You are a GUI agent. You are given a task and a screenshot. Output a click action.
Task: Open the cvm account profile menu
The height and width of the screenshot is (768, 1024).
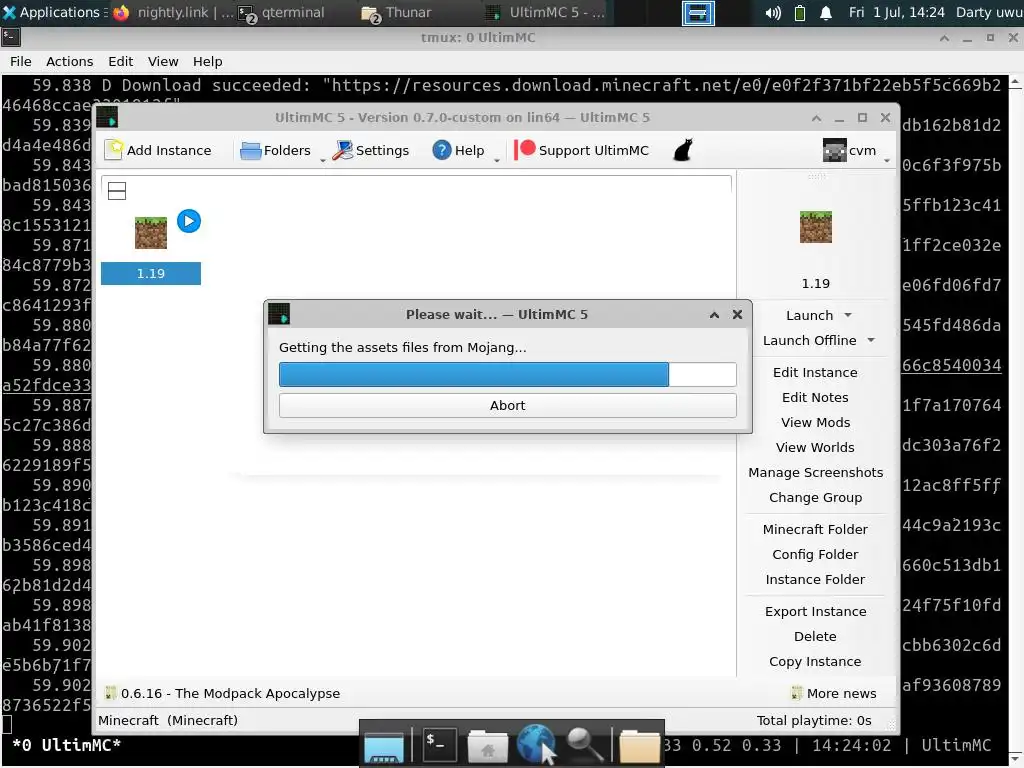[x=850, y=150]
